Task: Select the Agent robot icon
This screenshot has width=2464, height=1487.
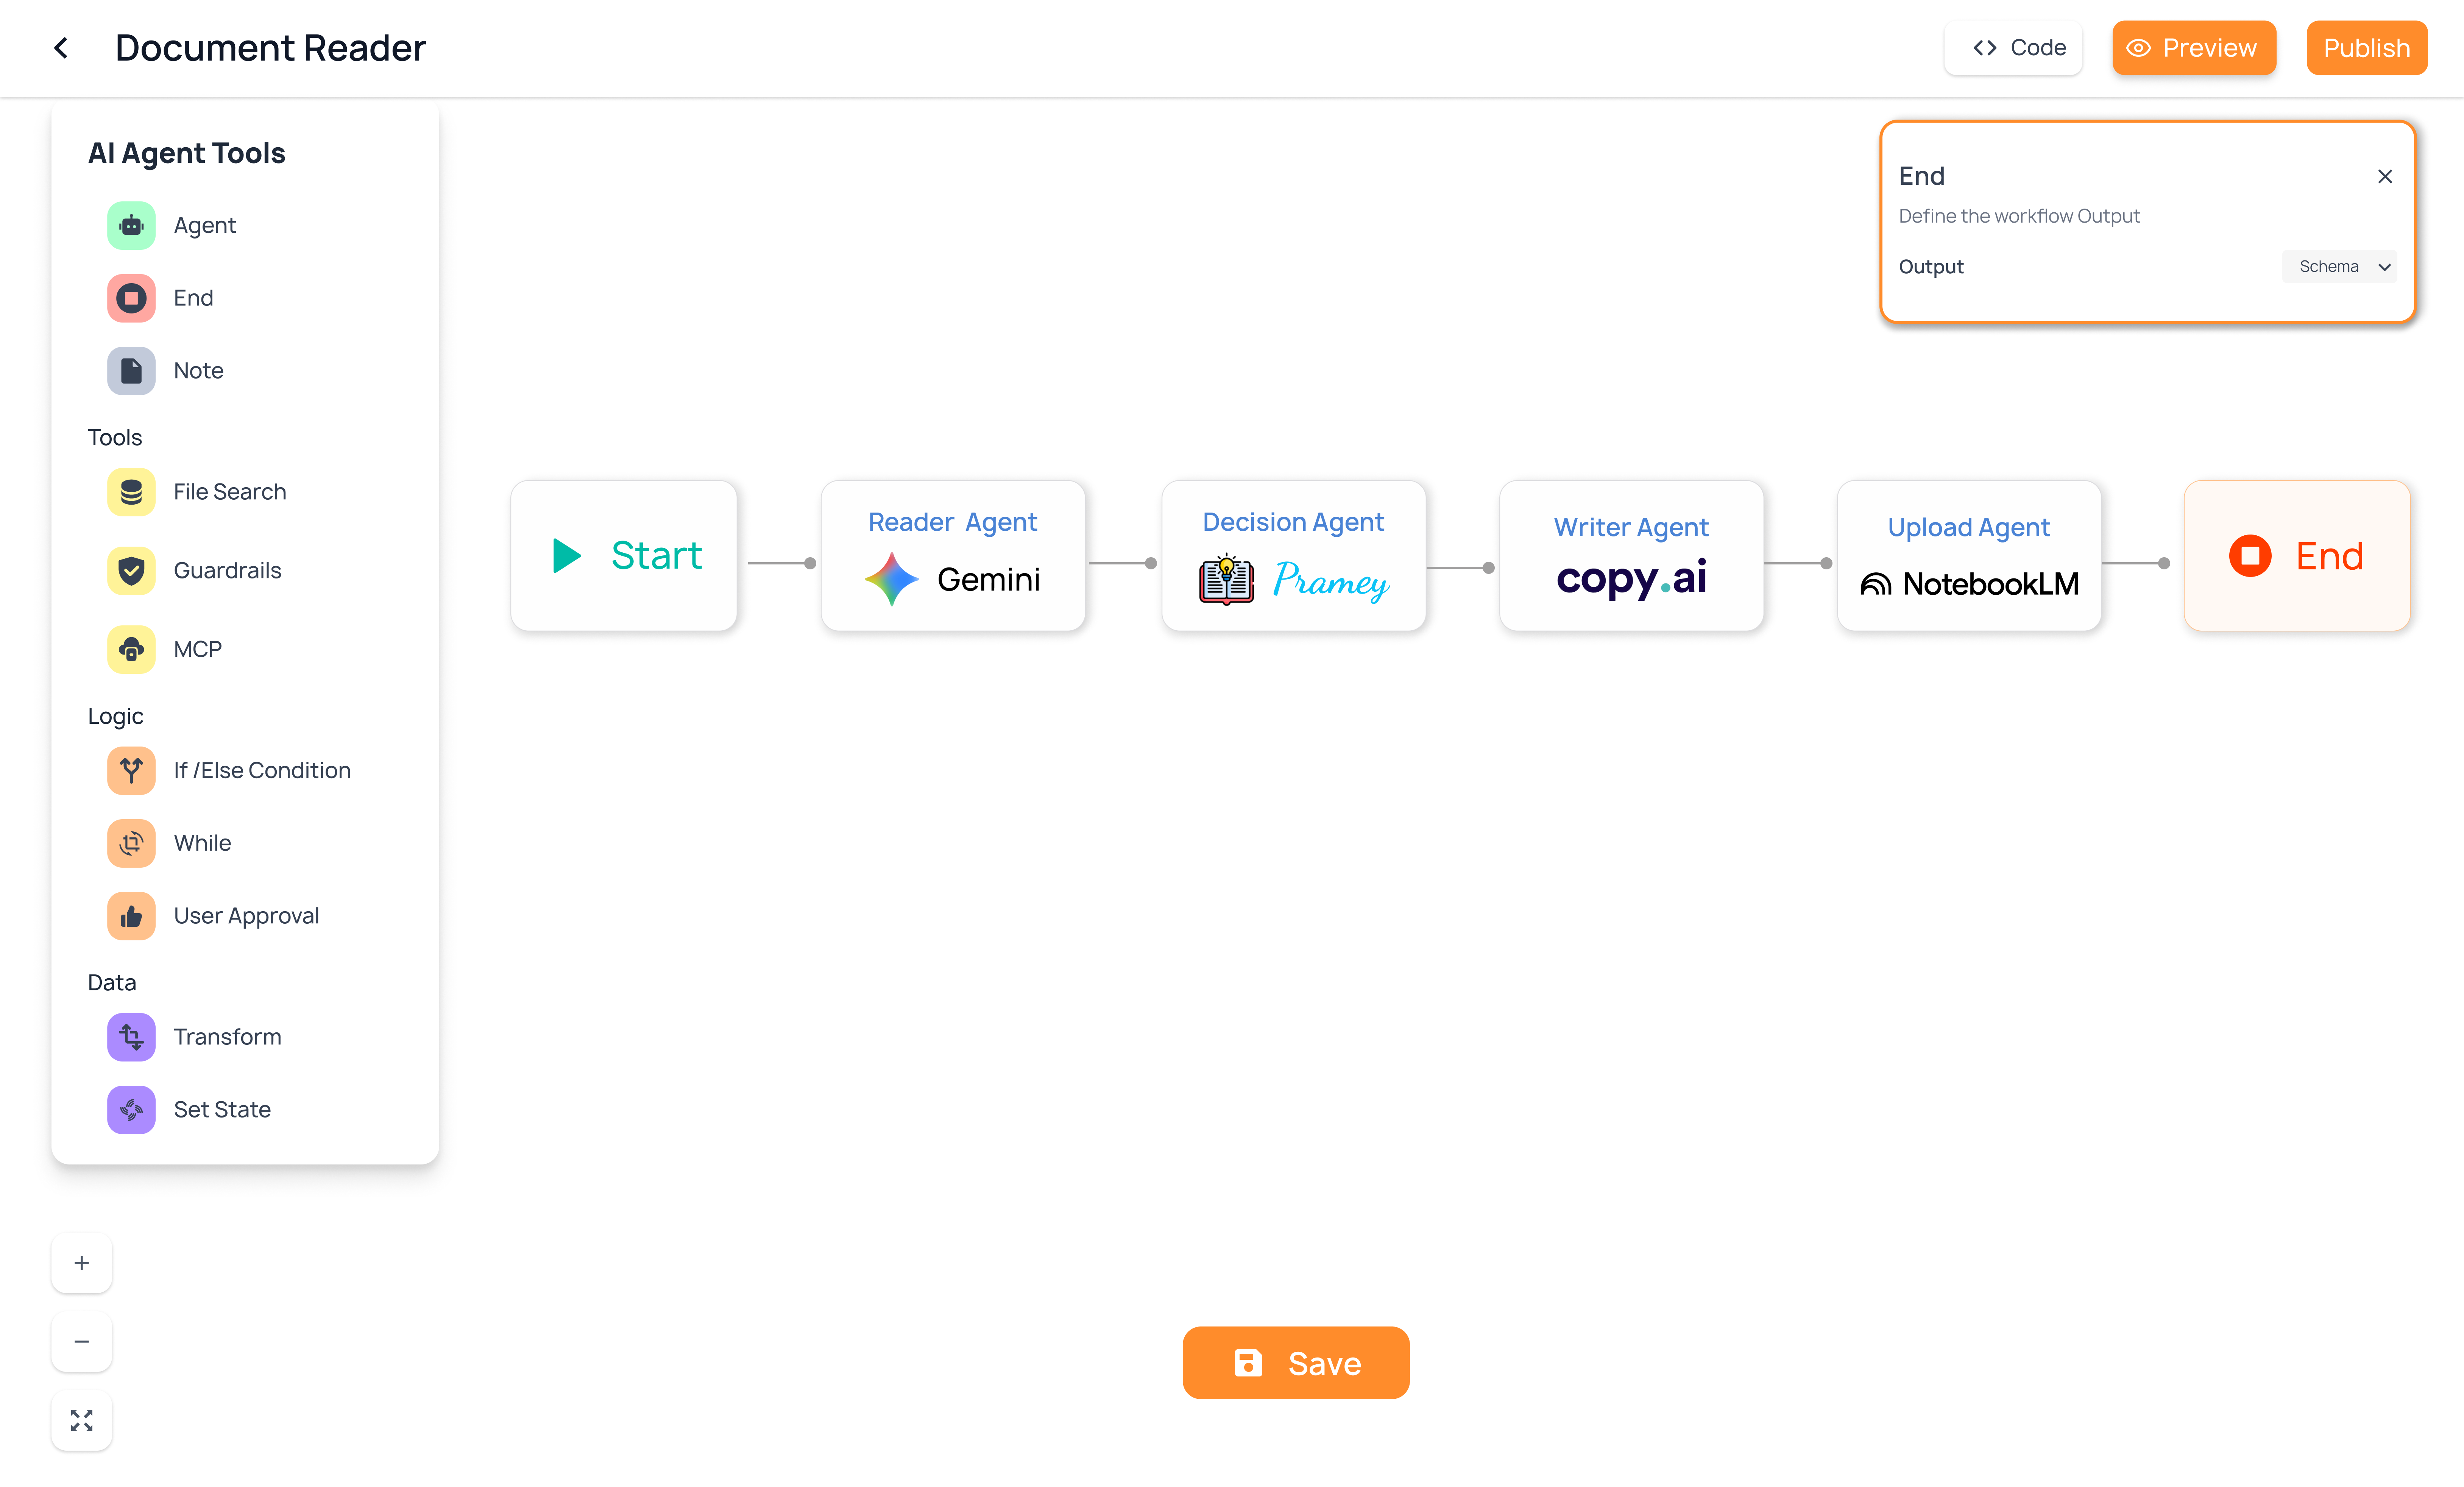Action: tap(131, 225)
